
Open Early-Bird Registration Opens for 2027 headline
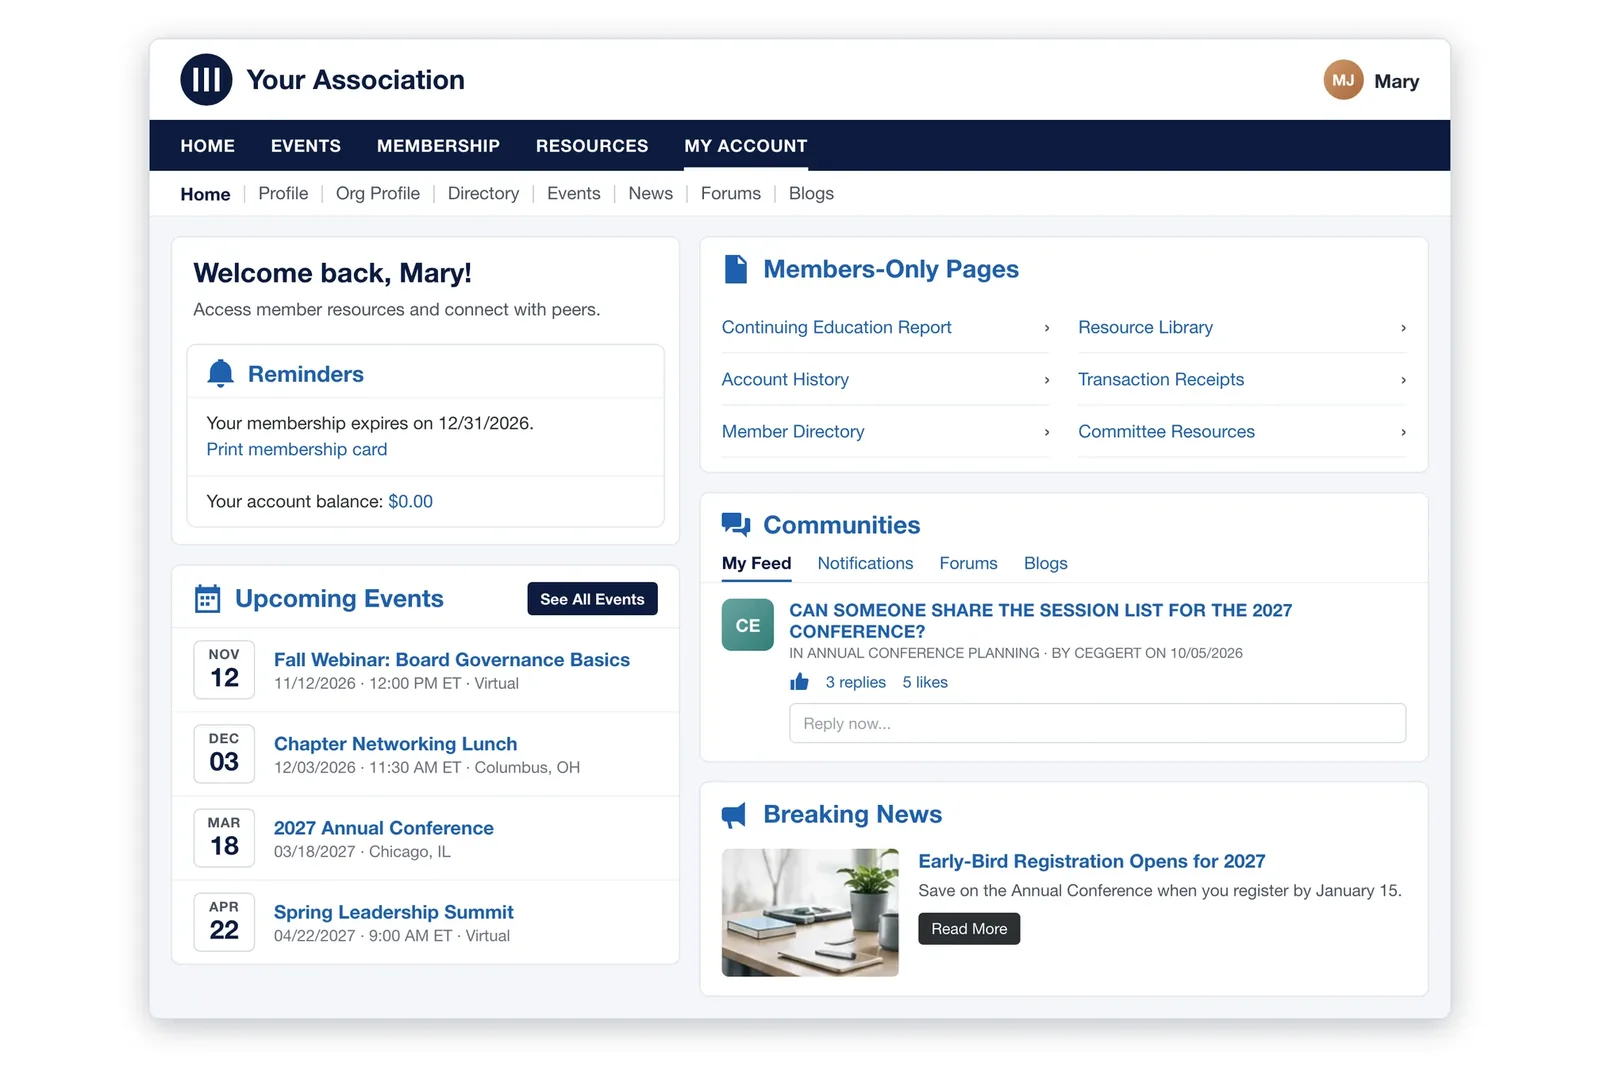click(1092, 861)
